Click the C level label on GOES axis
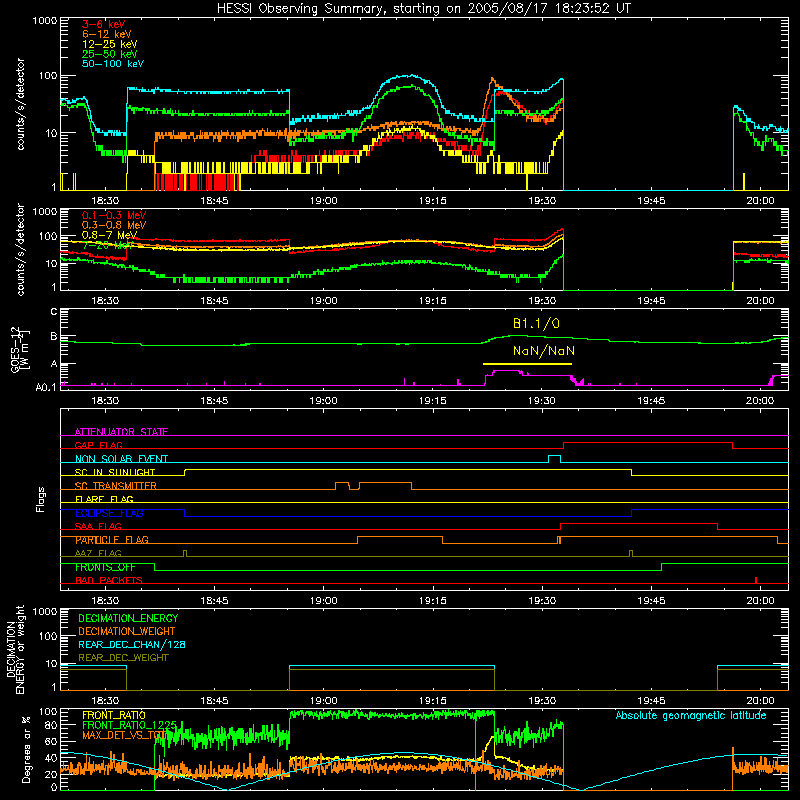This screenshot has width=800, height=800. (54, 312)
